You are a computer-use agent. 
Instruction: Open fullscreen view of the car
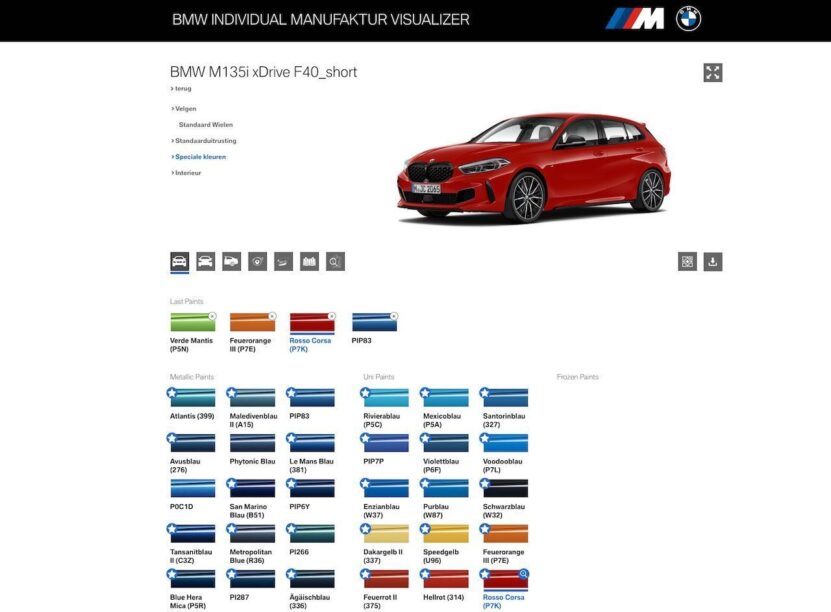point(713,73)
